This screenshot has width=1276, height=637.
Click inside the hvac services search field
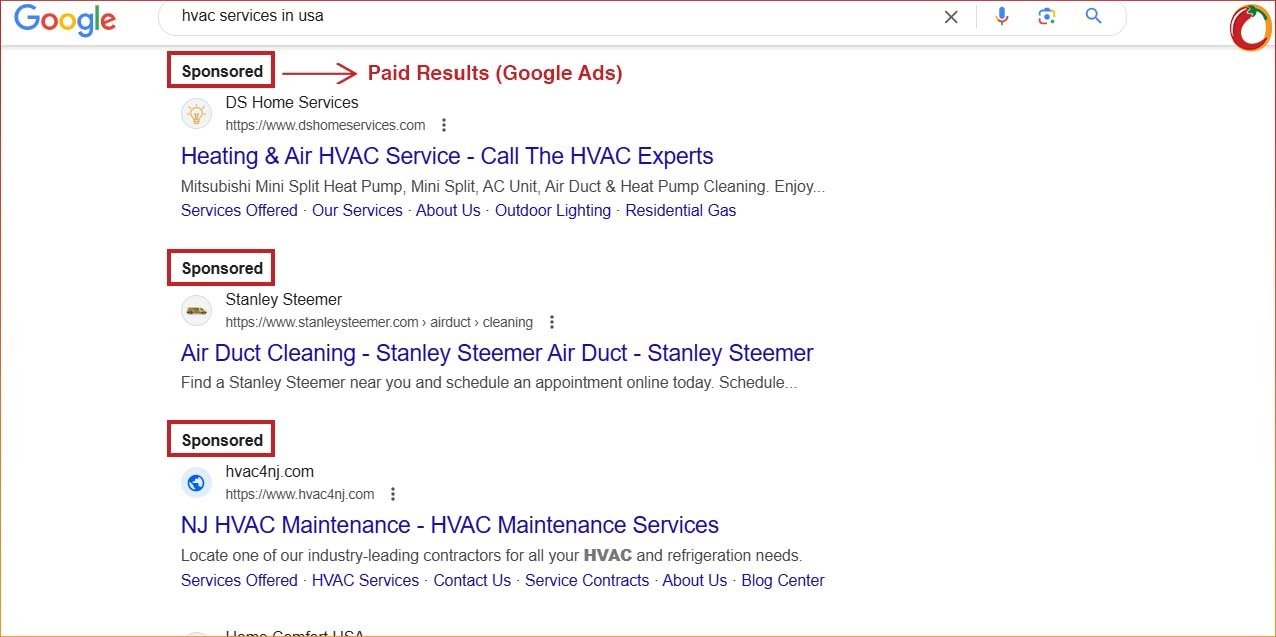coord(550,16)
